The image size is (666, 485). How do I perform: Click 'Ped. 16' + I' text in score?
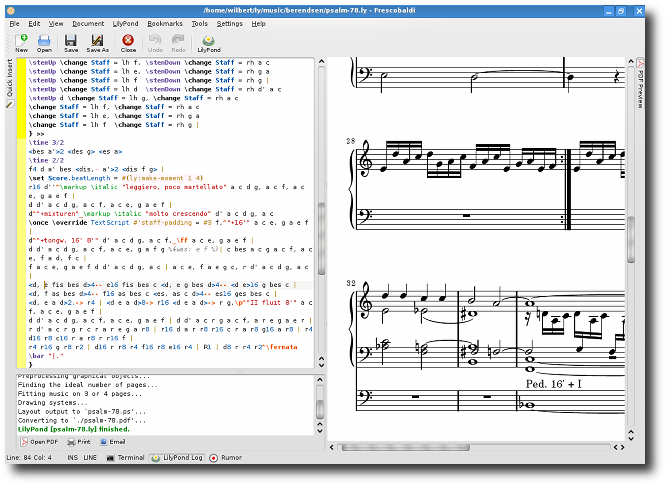[x=553, y=384]
